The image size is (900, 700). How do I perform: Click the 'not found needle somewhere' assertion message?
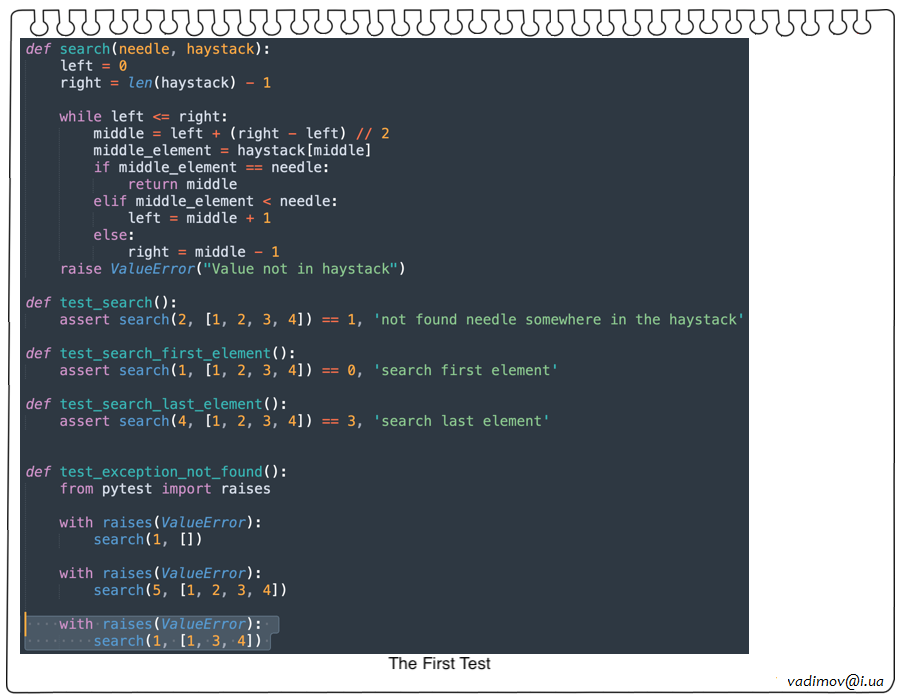pyautogui.click(x=558, y=320)
